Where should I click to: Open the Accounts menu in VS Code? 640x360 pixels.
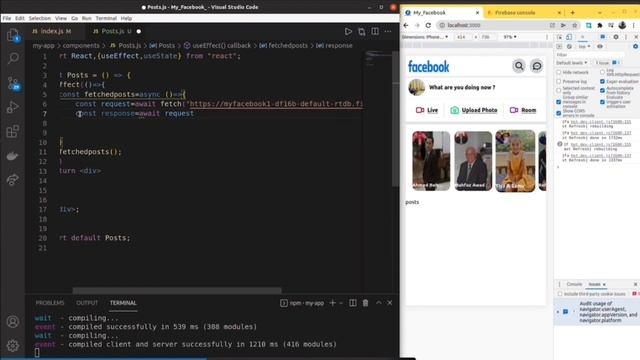tap(13, 322)
